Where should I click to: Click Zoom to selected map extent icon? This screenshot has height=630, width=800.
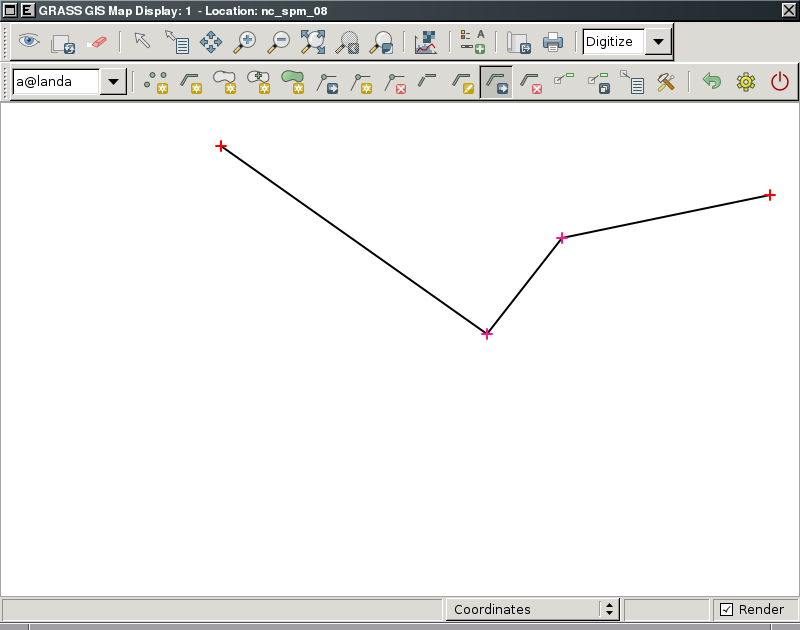[313, 42]
